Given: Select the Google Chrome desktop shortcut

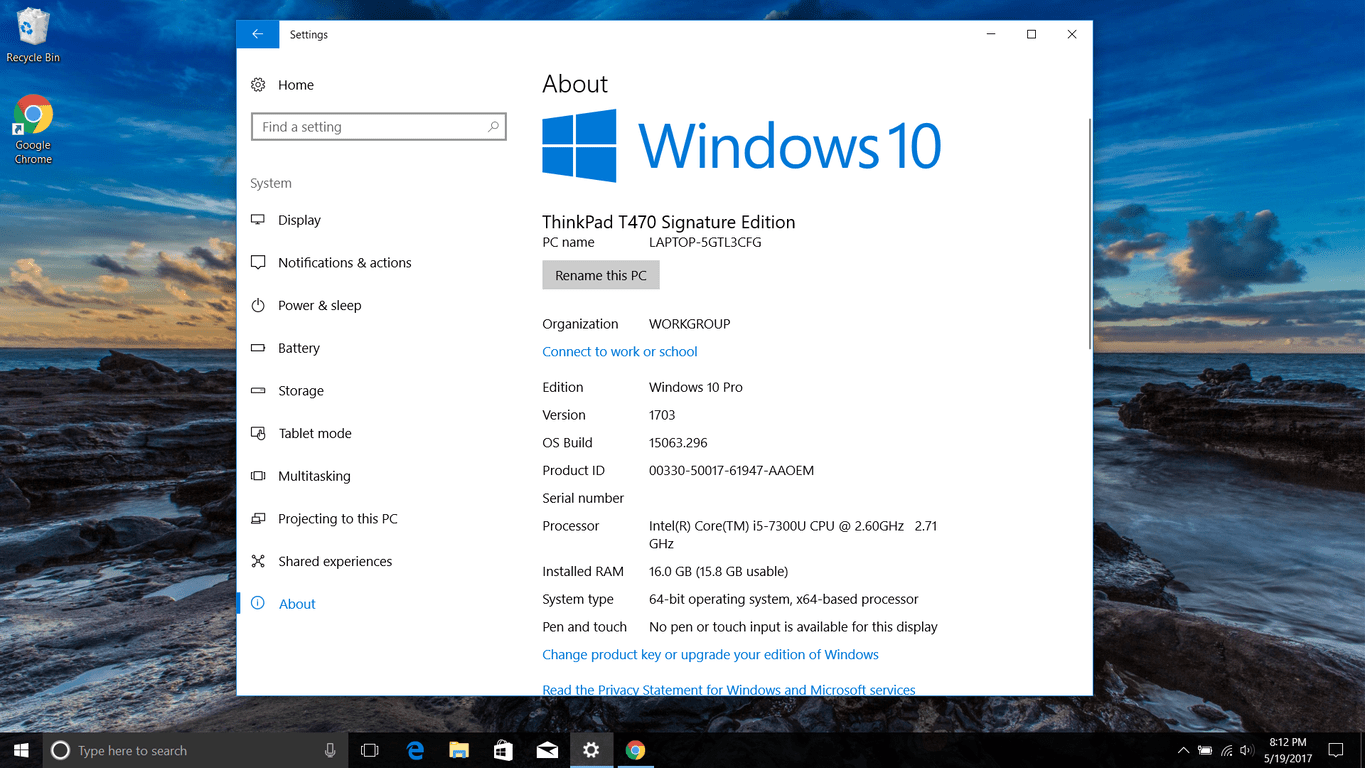Looking at the screenshot, I should click(33, 130).
